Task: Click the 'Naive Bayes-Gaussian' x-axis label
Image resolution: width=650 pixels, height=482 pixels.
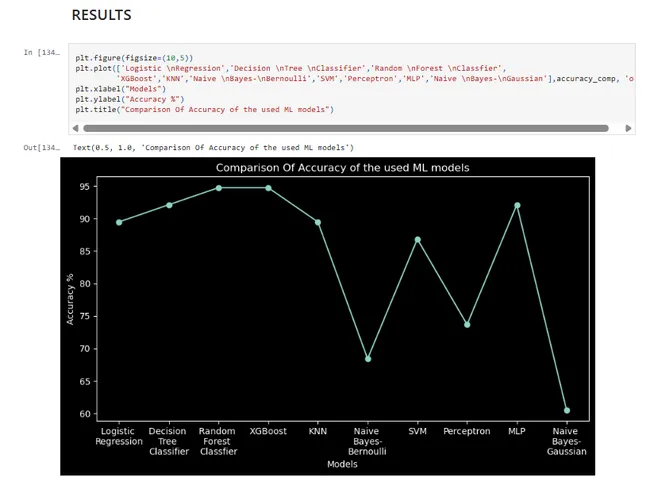Action: click(x=566, y=441)
